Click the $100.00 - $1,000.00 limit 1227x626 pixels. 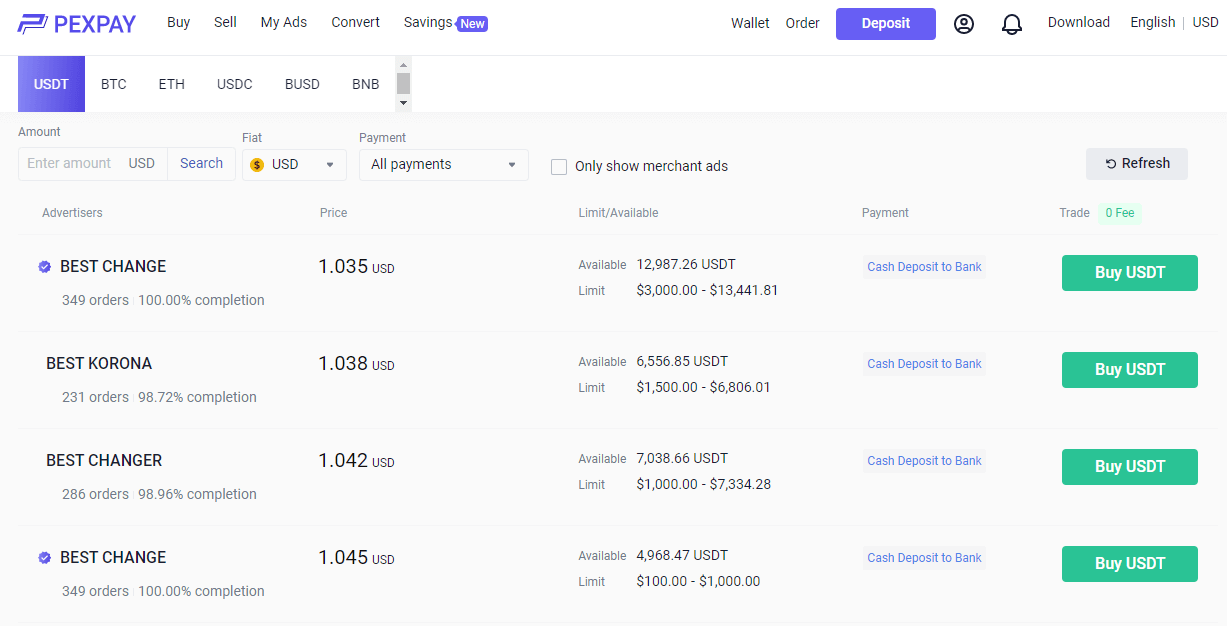[x=698, y=582]
